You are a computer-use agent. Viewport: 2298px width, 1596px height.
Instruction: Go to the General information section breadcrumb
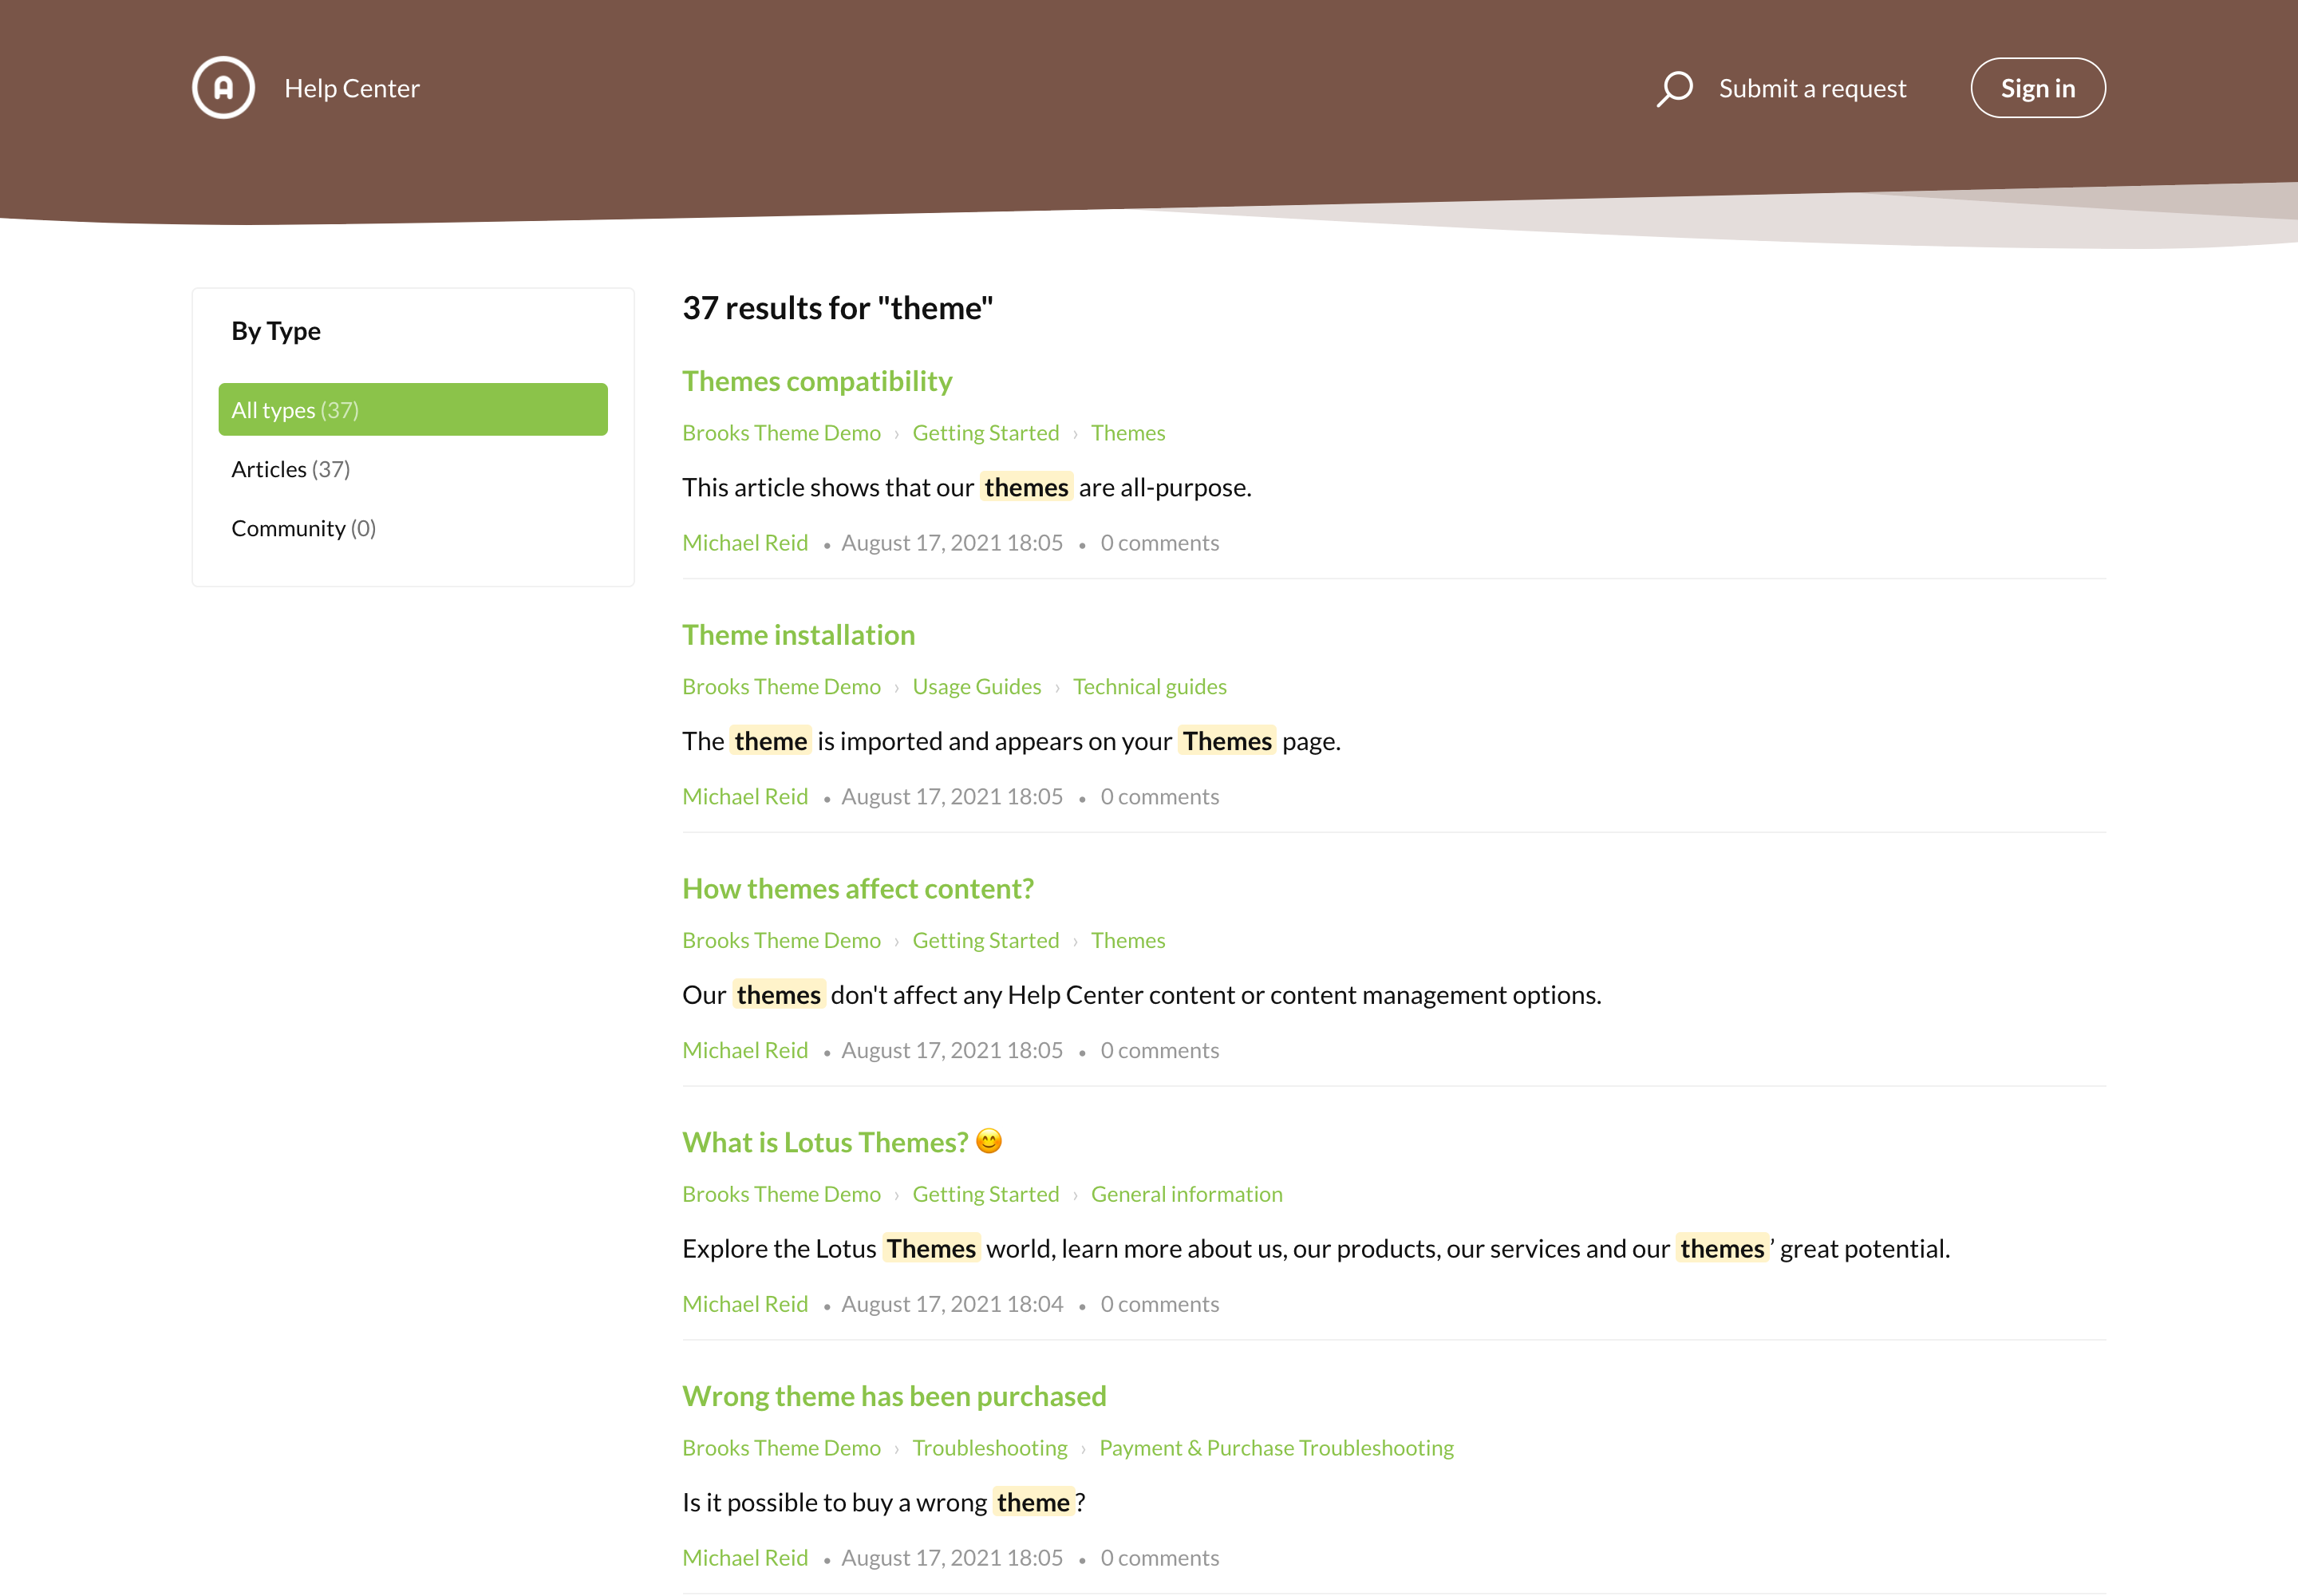1186,1194
